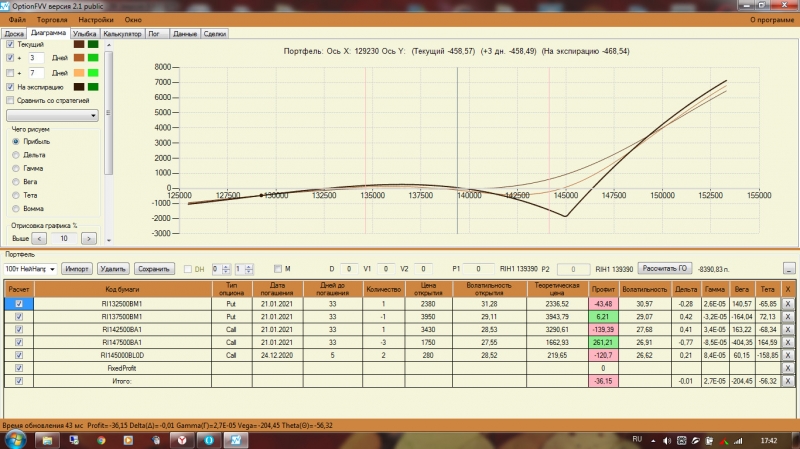The image size is (800, 449).
Task: Click the X button on the Итого row
Action: [788, 381]
